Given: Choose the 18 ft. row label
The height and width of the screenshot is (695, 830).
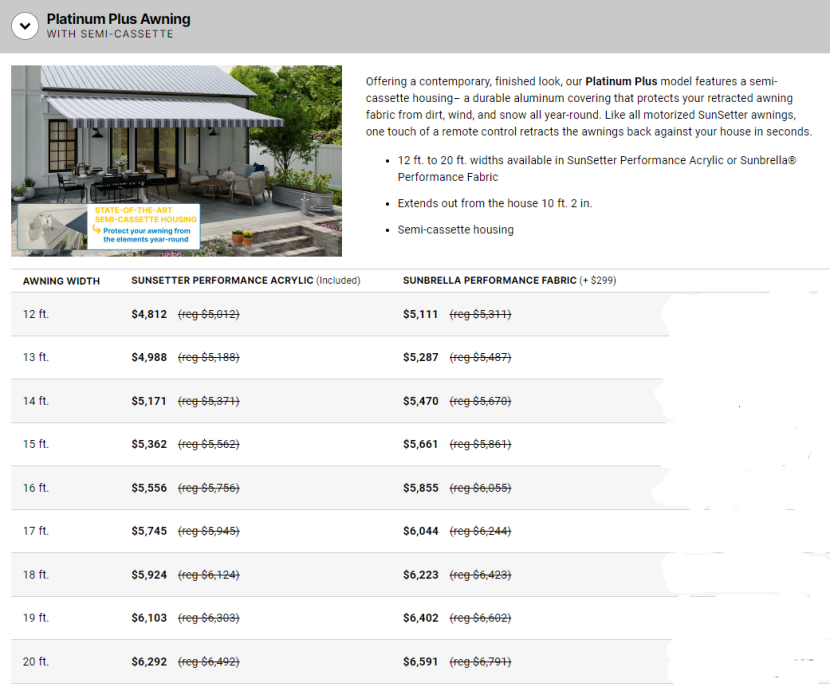Looking at the screenshot, I should coord(36,575).
